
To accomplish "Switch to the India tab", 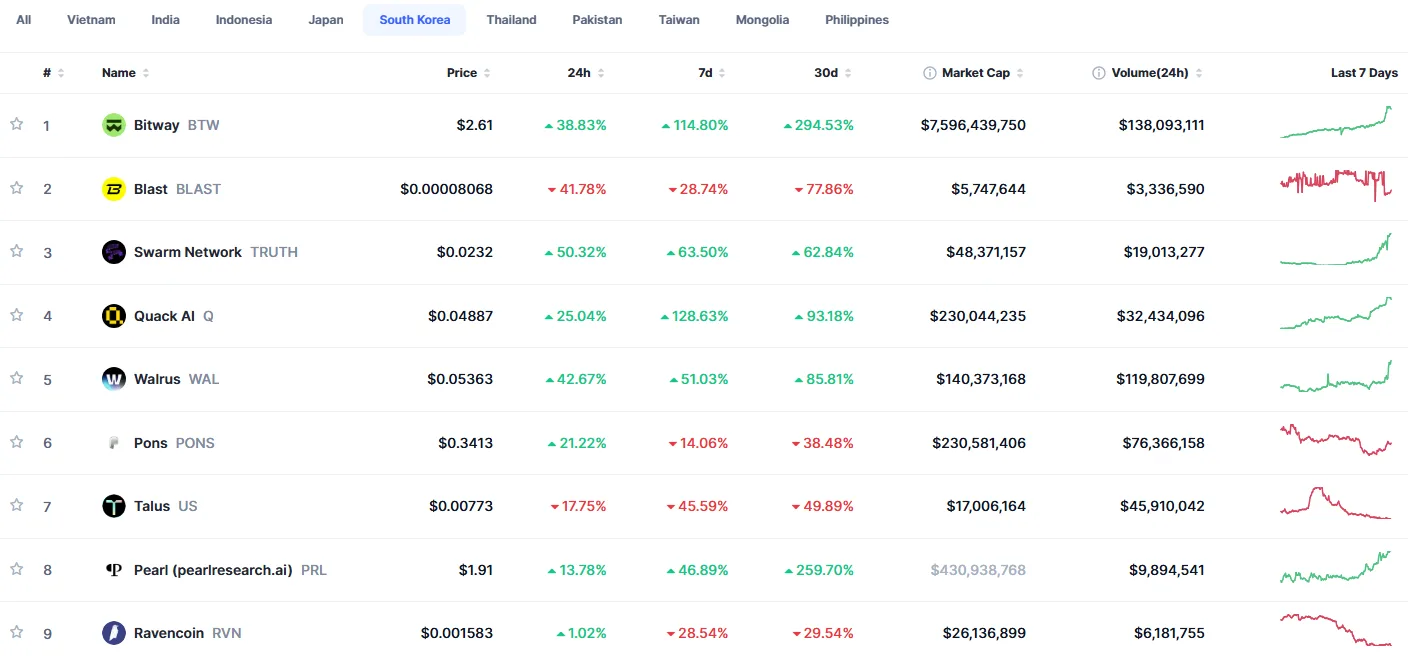I will click(x=166, y=20).
